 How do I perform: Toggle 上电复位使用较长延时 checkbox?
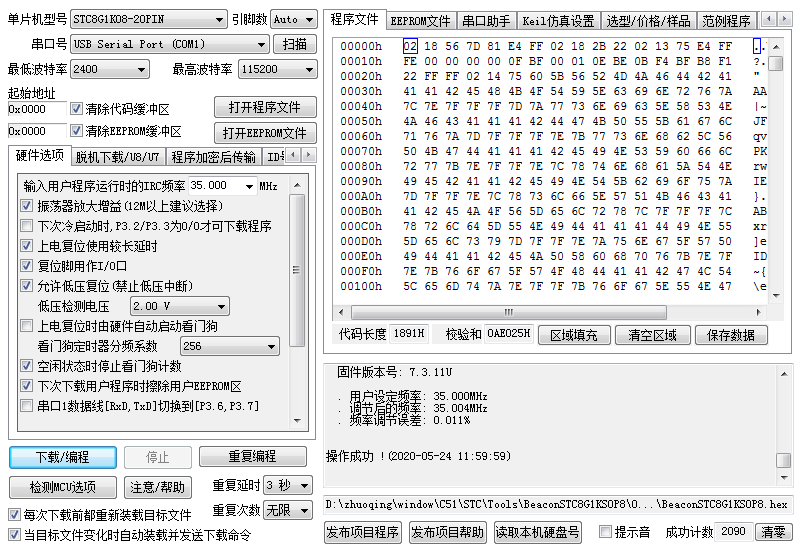coord(26,246)
